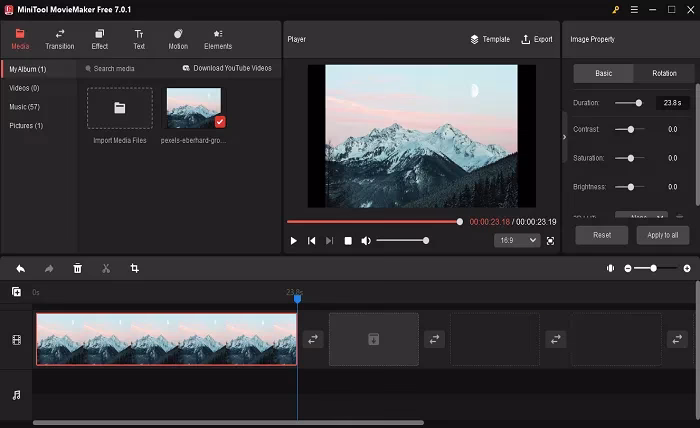Click the add track icon above timeline
The image size is (700, 428).
[x=16, y=292]
